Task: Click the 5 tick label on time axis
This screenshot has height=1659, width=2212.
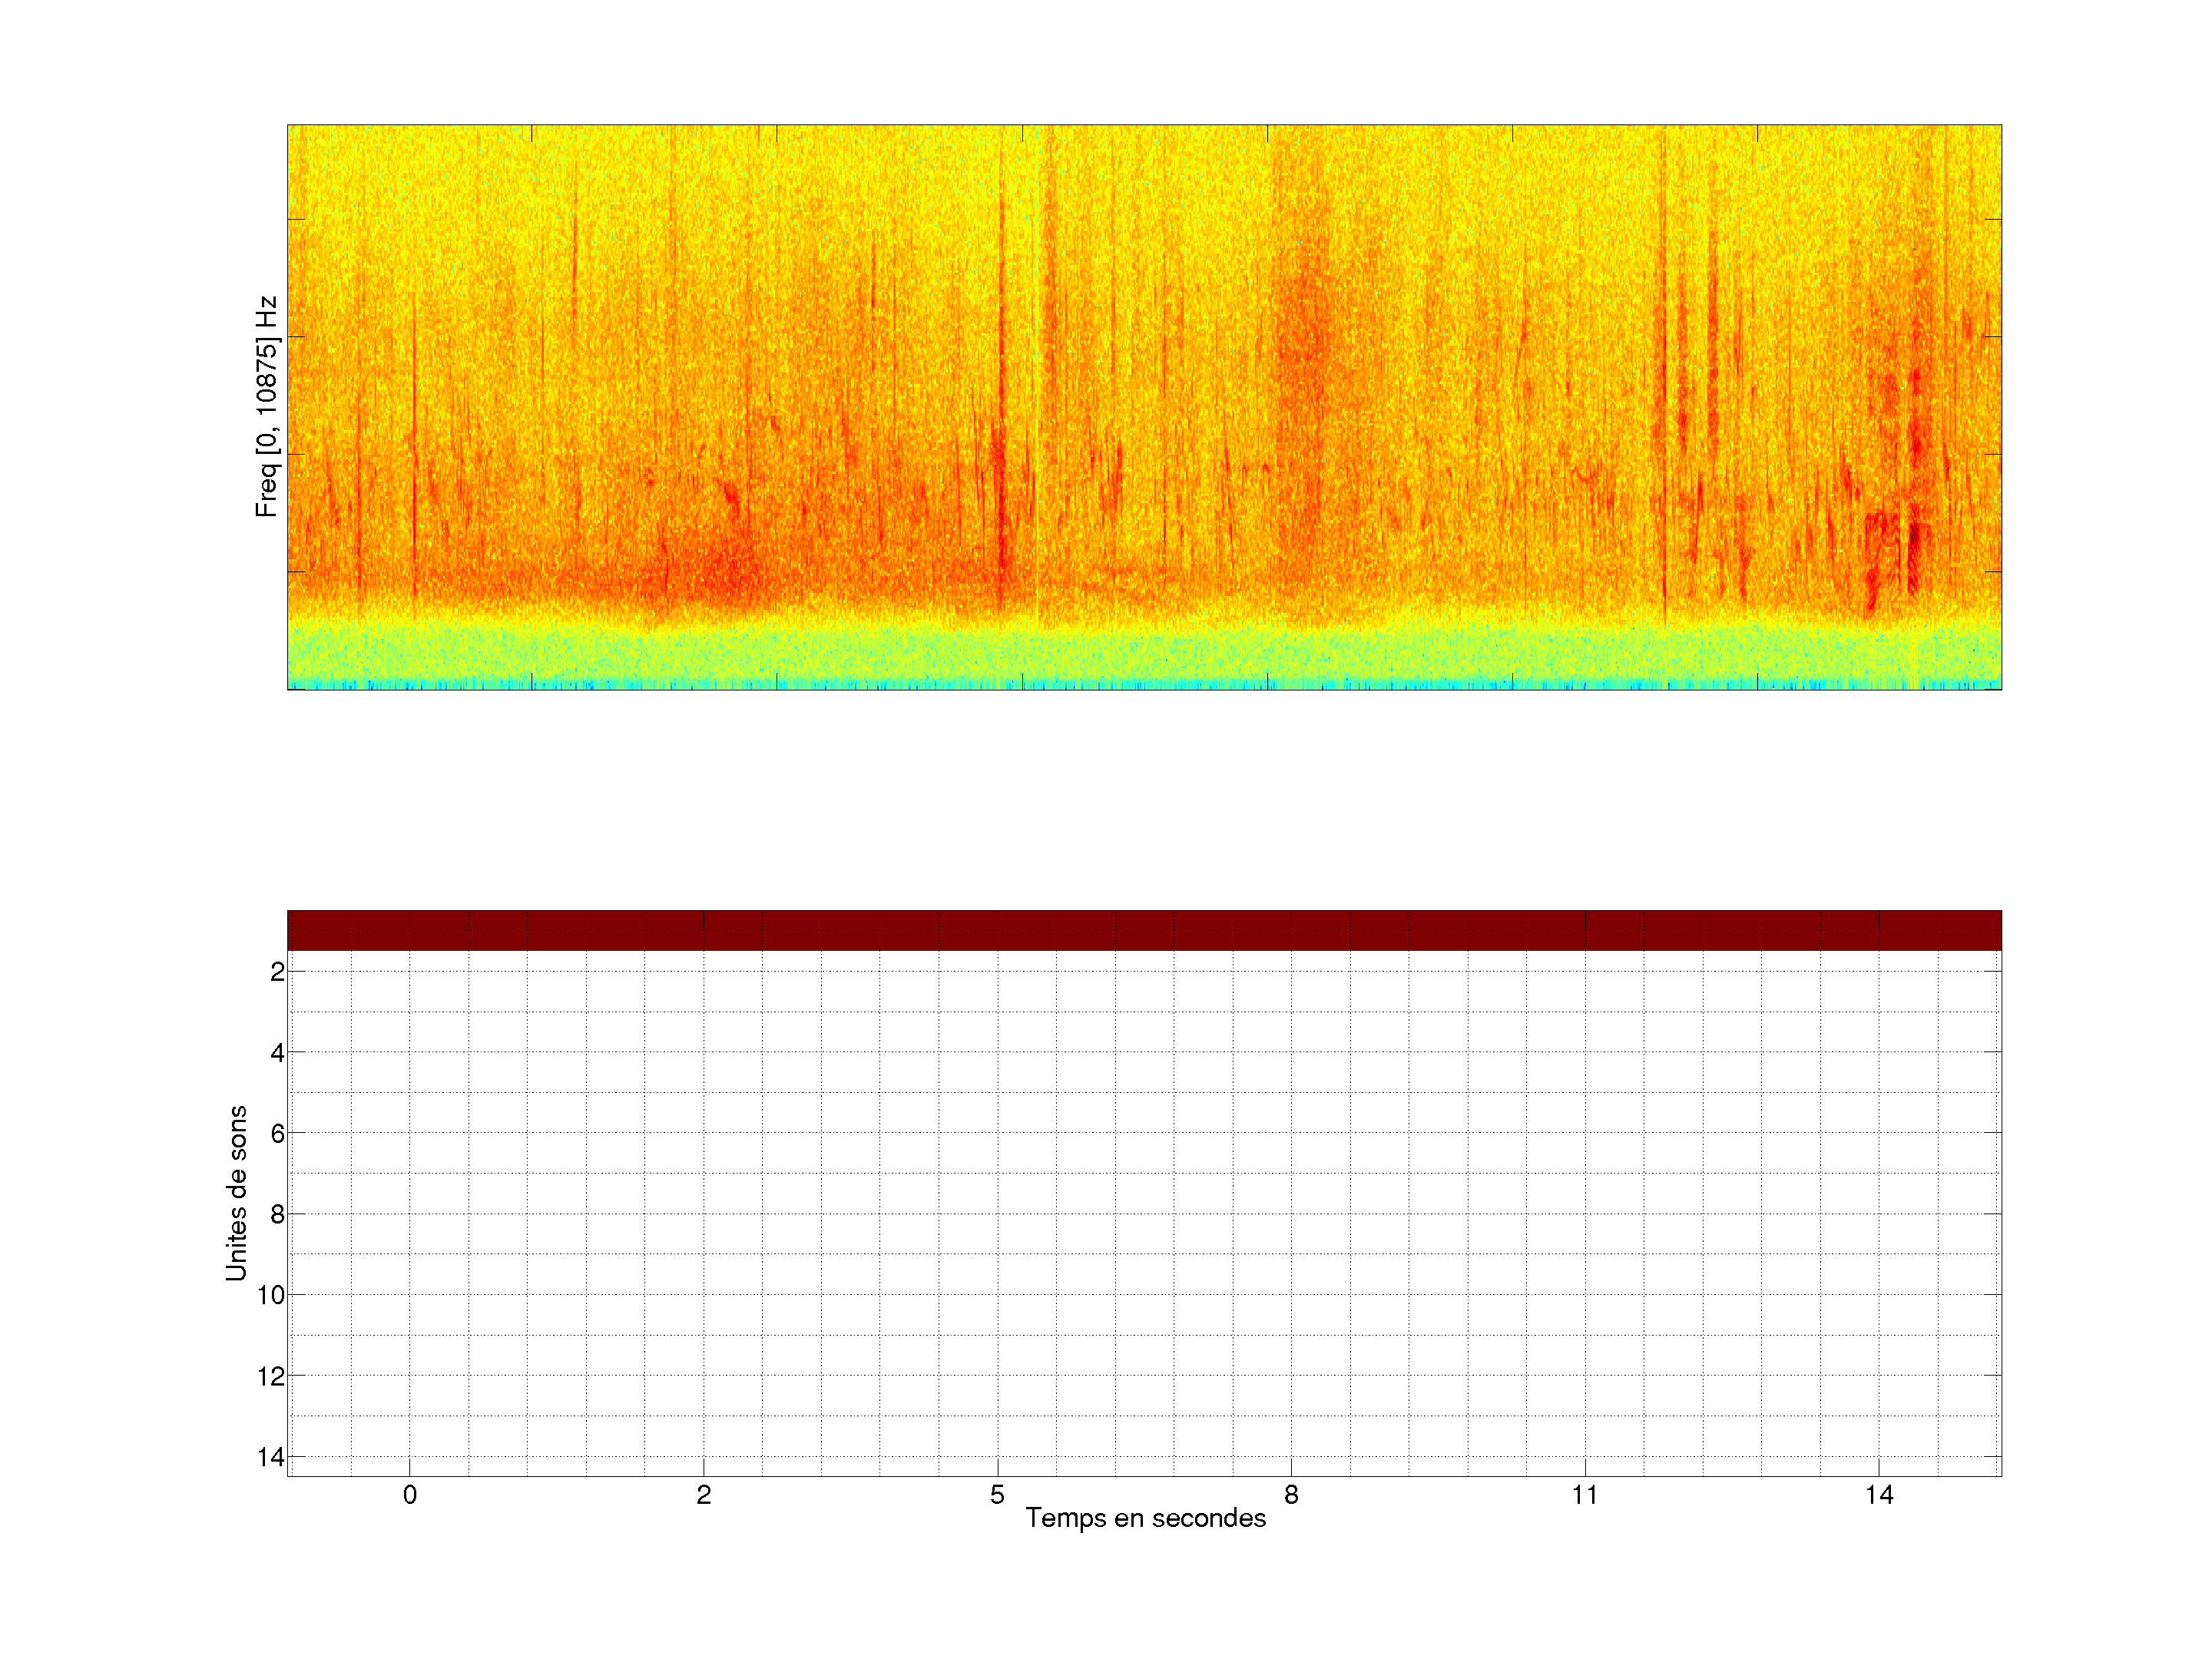Action: (997, 1495)
